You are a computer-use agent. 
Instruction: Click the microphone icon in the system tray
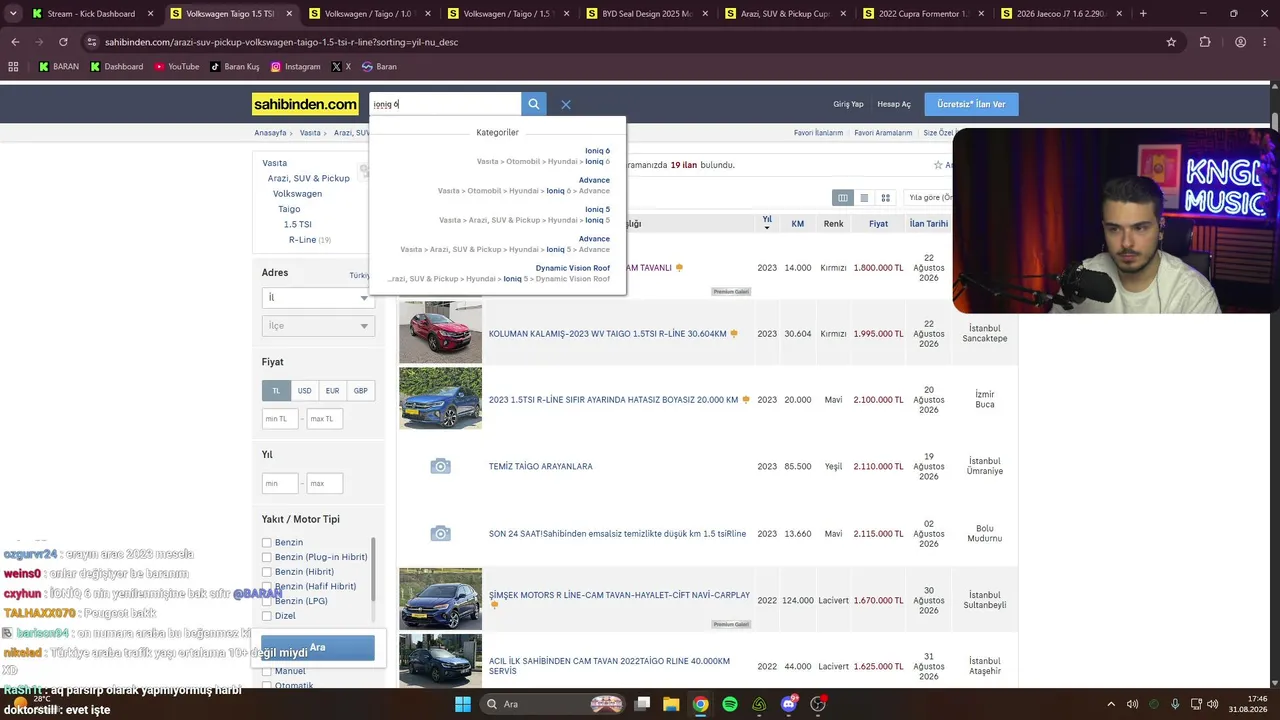1175,704
